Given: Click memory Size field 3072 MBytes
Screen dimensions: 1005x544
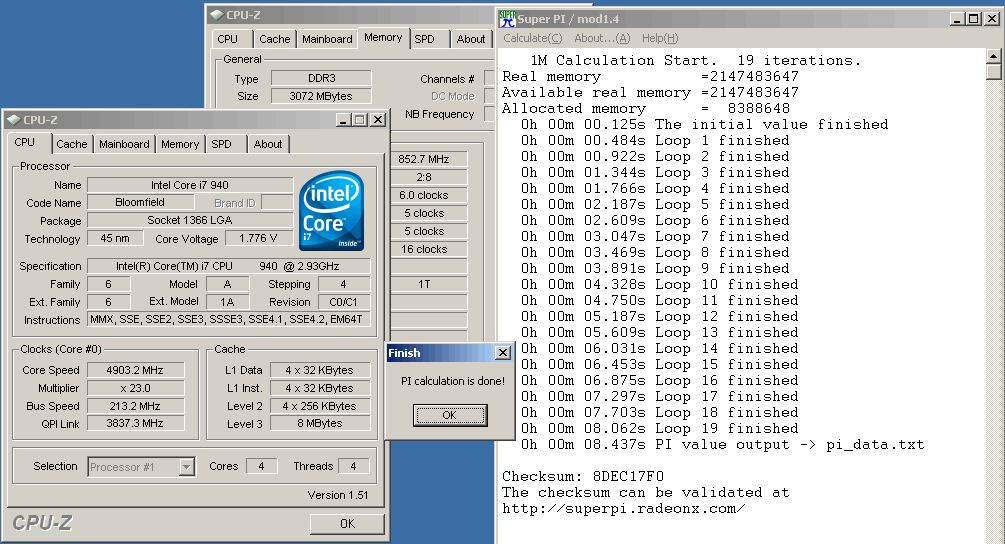Looking at the screenshot, I should coord(321,96).
